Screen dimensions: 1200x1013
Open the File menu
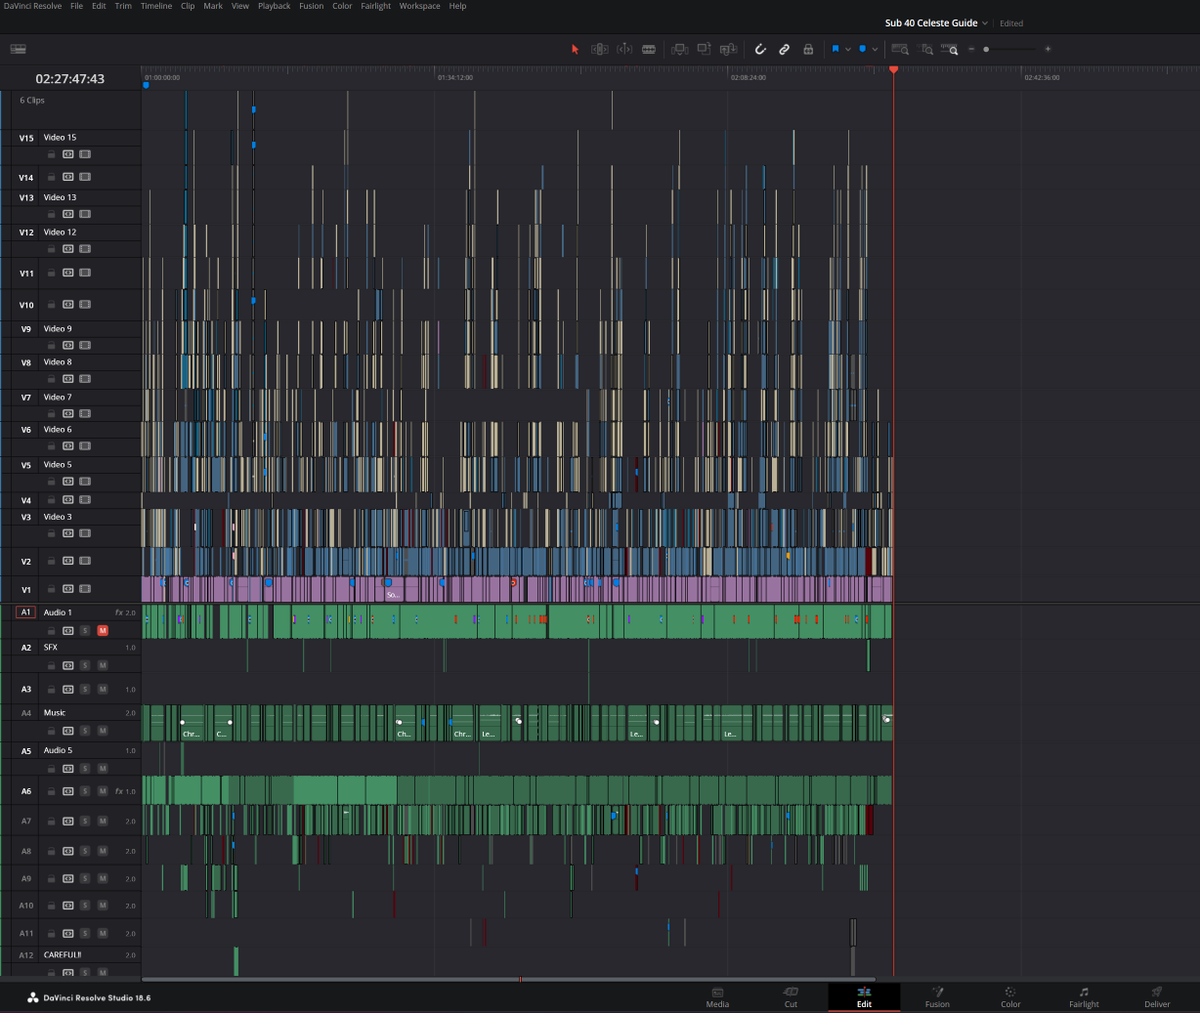point(76,6)
